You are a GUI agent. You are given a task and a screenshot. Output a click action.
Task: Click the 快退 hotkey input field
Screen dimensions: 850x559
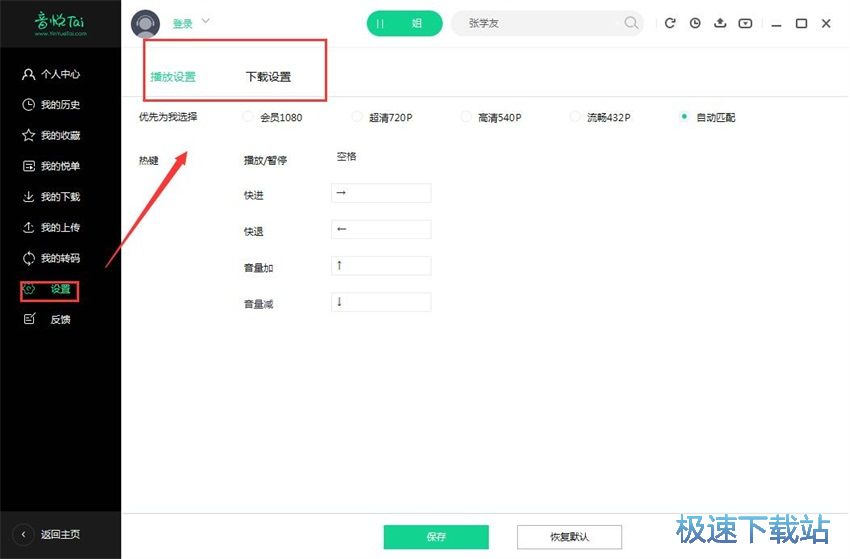coord(381,229)
